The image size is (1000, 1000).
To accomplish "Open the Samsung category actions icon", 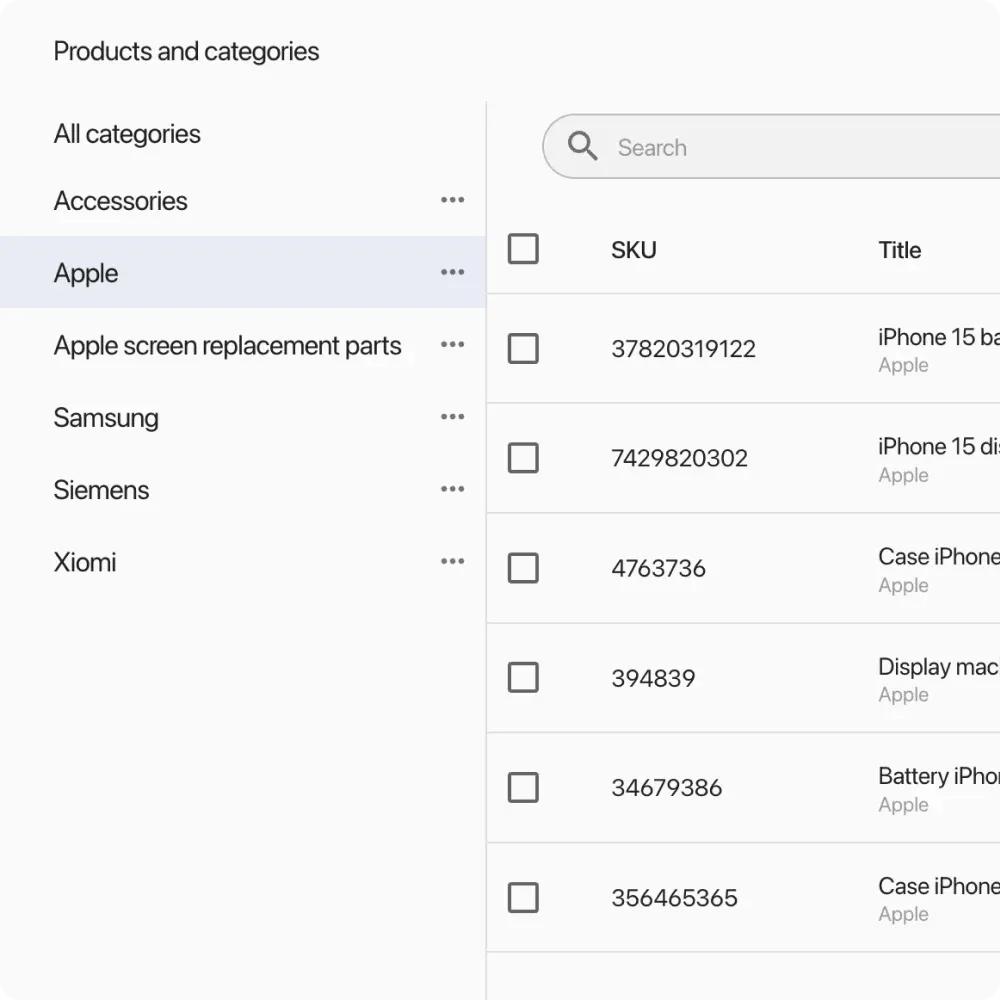I will [452, 416].
